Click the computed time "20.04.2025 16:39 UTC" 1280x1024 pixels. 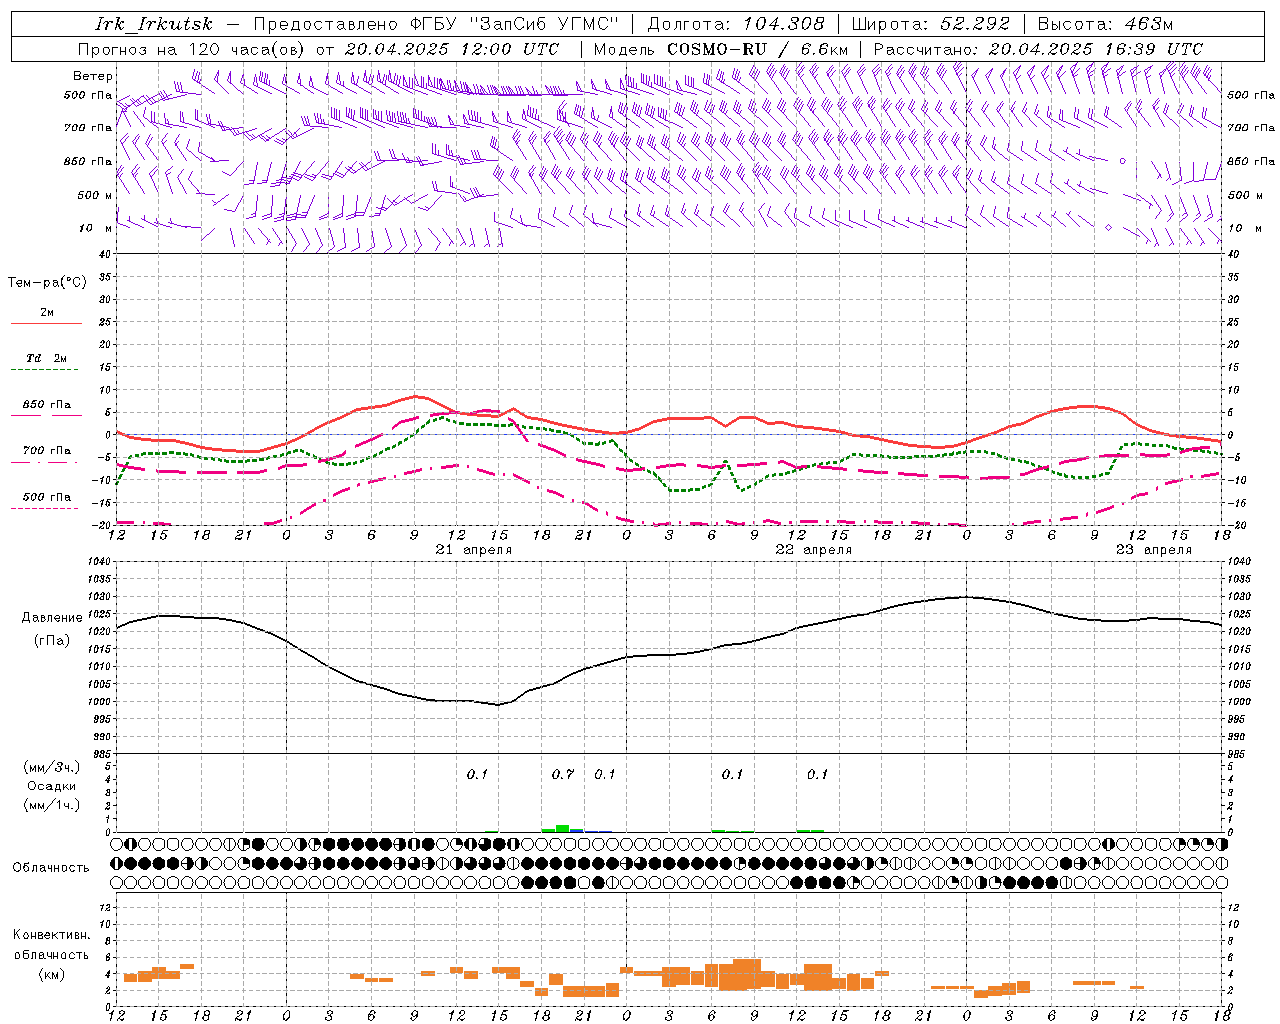click(1096, 48)
